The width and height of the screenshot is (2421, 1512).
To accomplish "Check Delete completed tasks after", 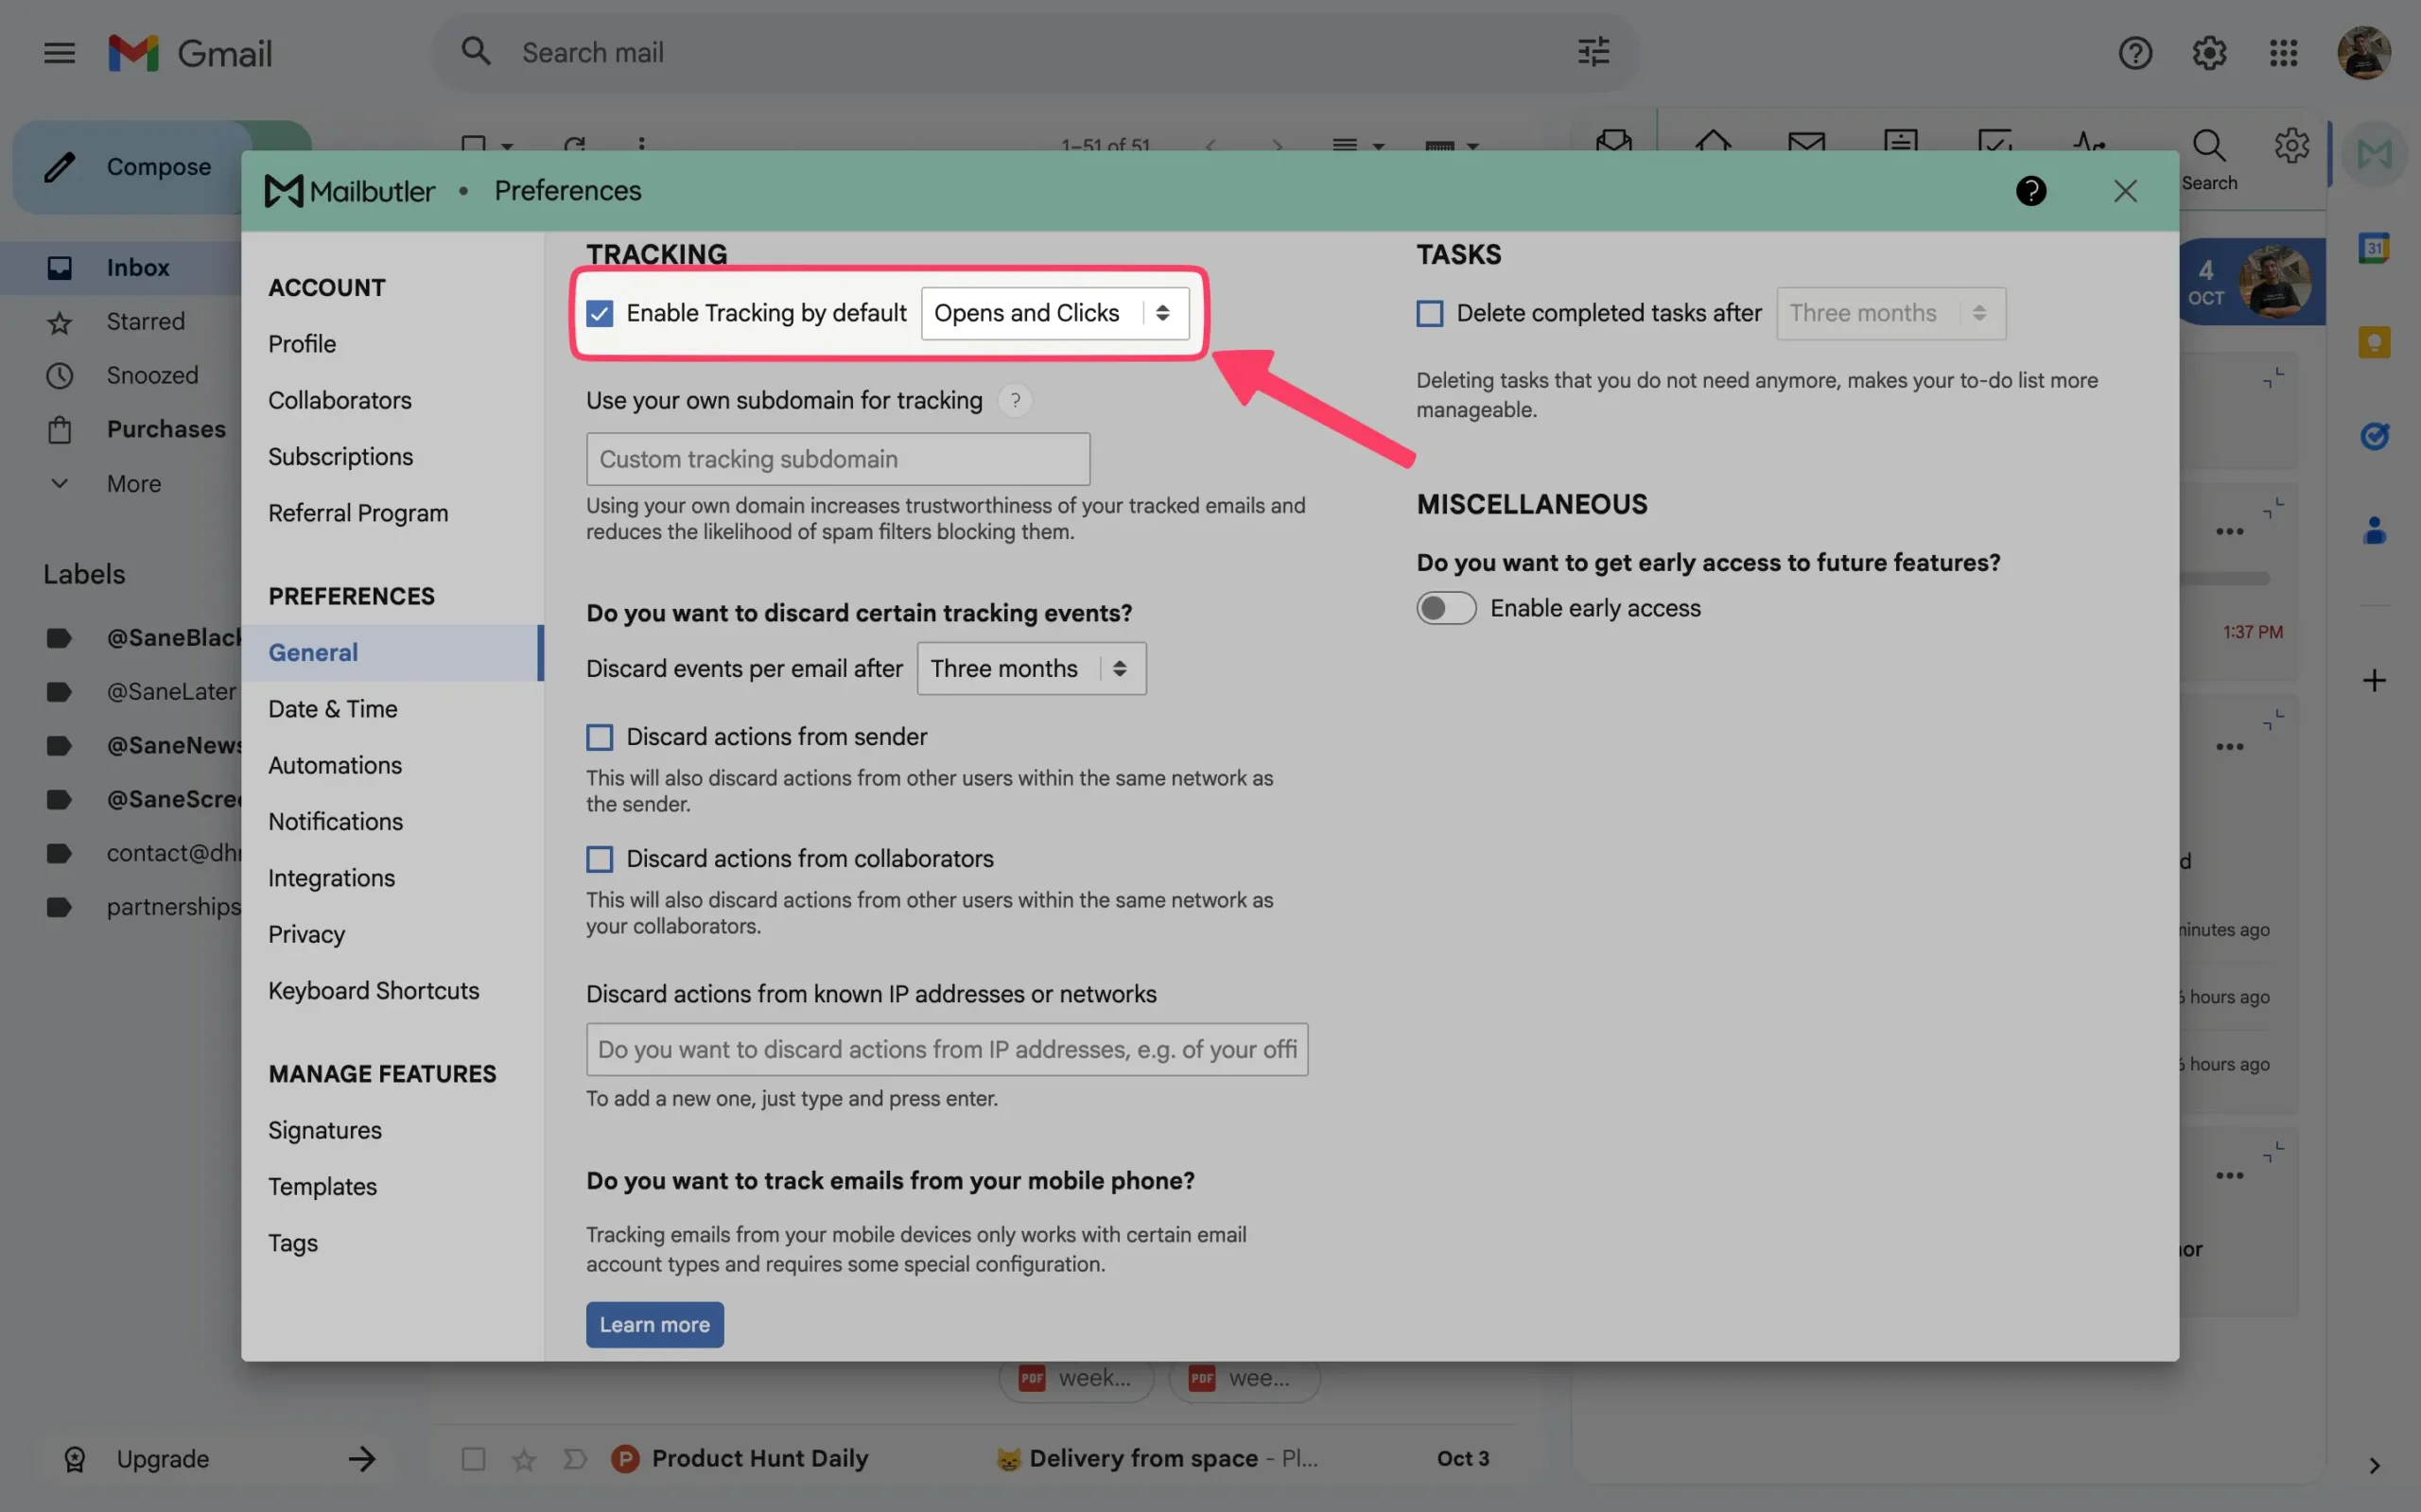I will coord(1429,313).
